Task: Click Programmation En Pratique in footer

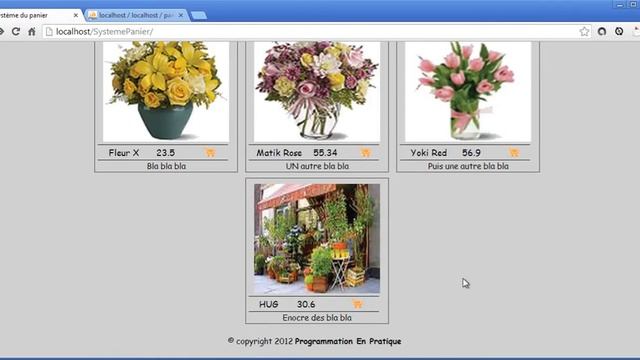Action: (348, 341)
